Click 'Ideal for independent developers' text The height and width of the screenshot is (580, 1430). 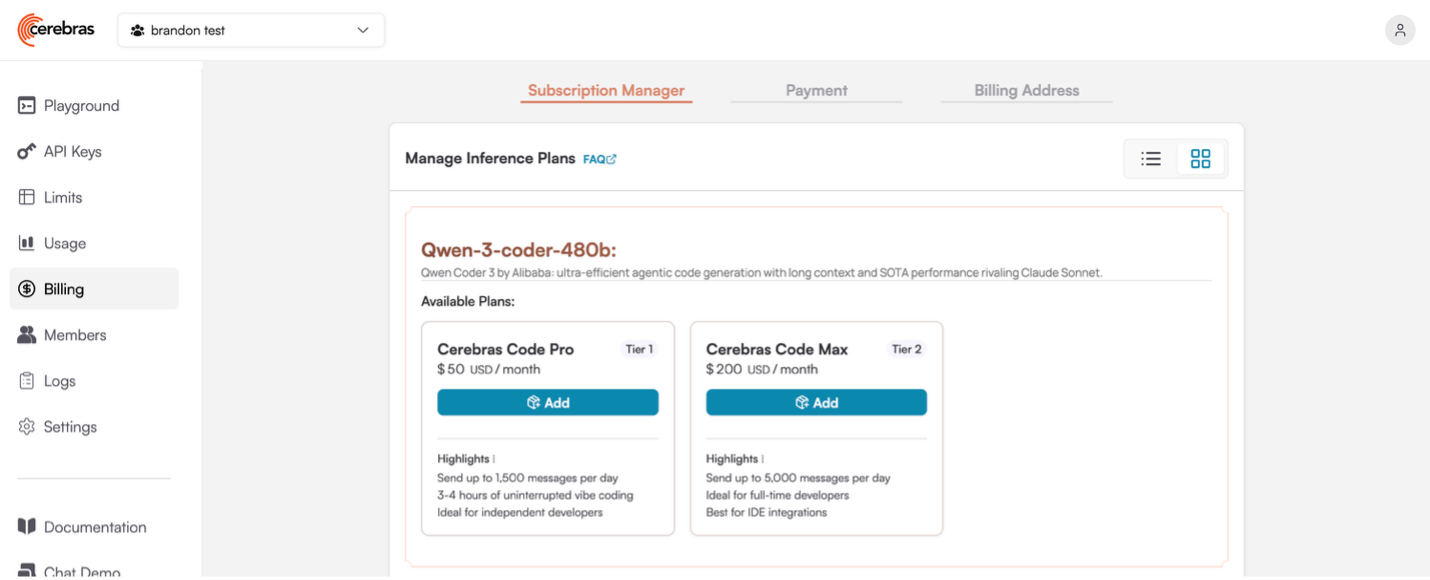click(520, 512)
